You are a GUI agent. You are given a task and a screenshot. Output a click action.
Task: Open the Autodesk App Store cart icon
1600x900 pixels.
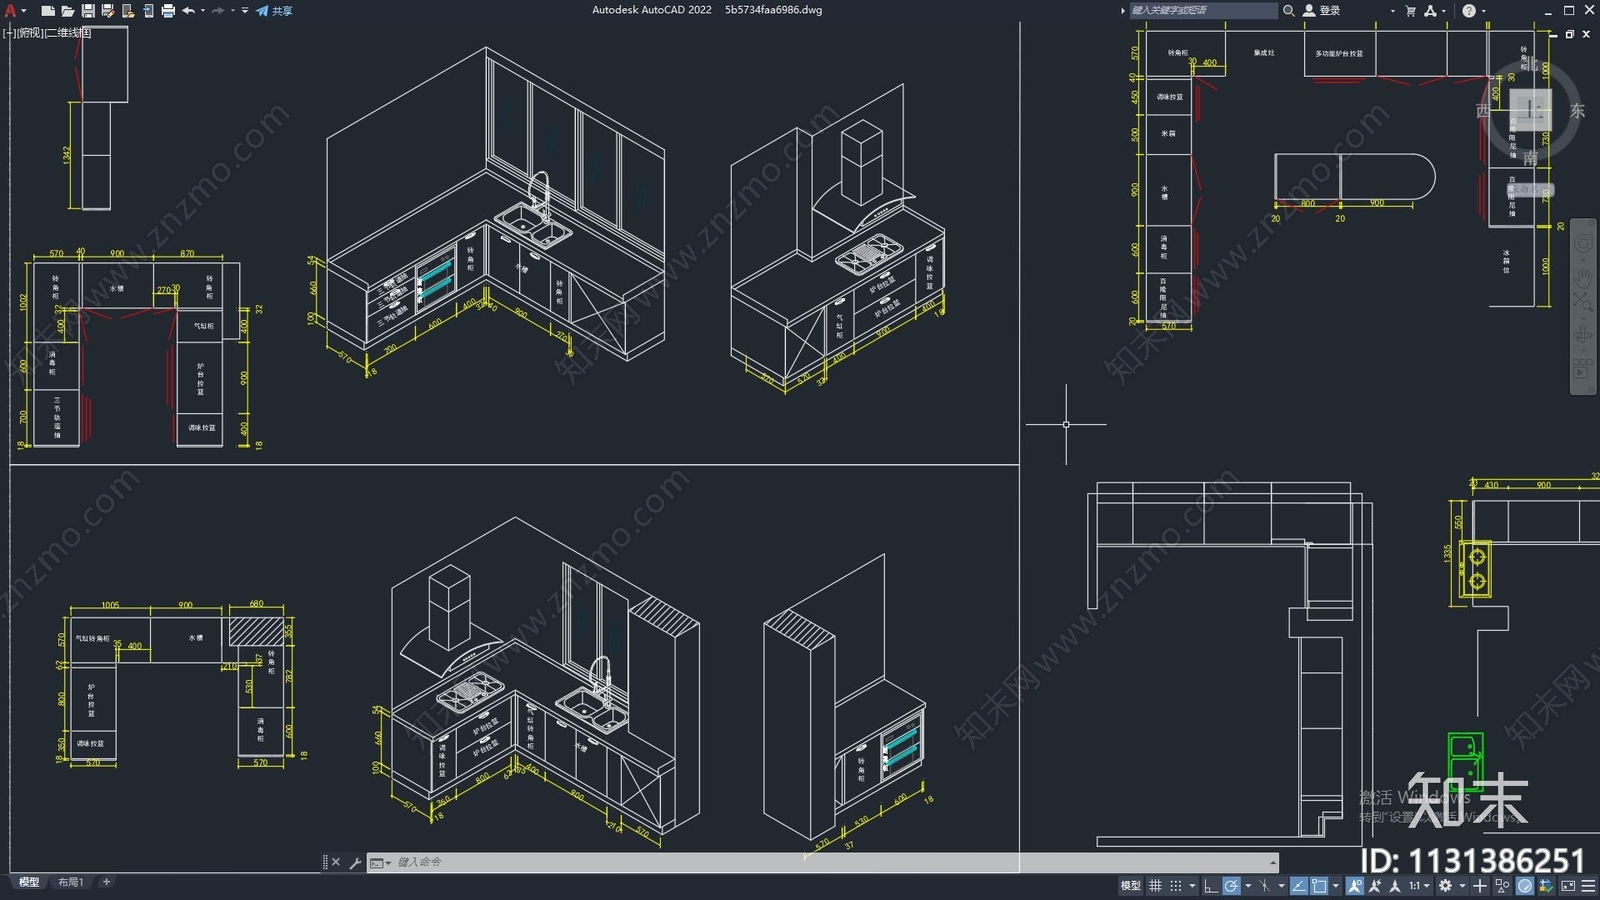pyautogui.click(x=1410, y=10)
